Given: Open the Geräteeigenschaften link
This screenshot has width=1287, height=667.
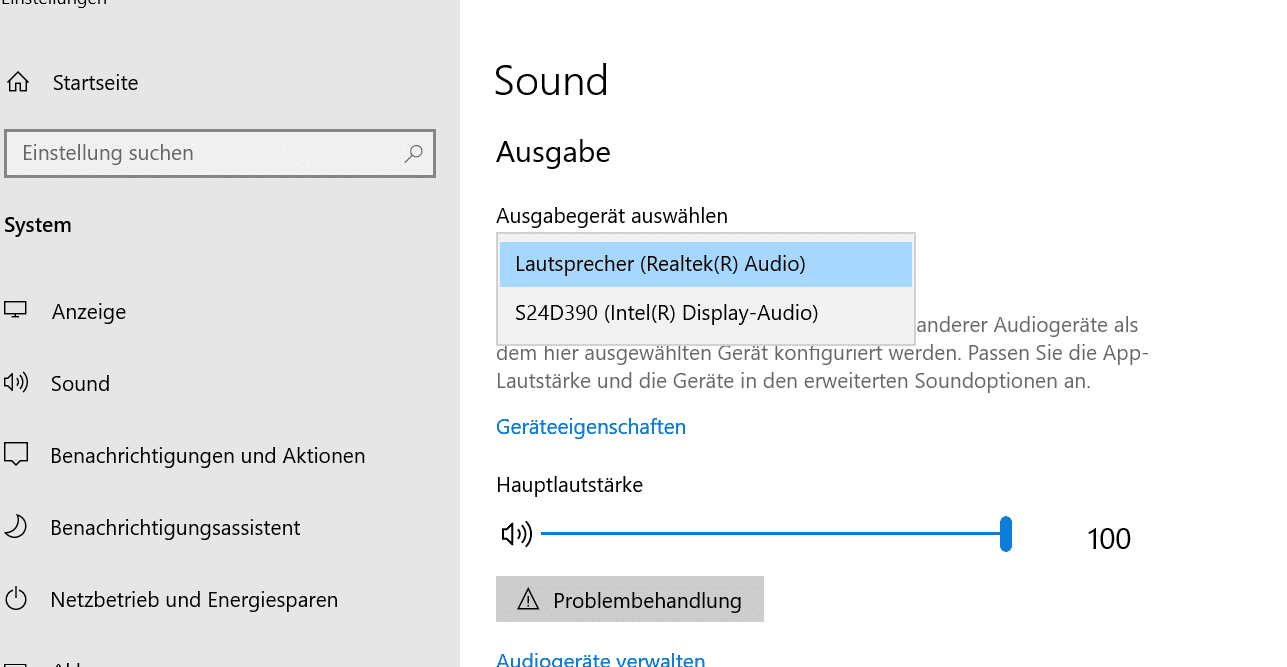Looking at the screenshot, I should pyautogui.click(x=591, y=427).
